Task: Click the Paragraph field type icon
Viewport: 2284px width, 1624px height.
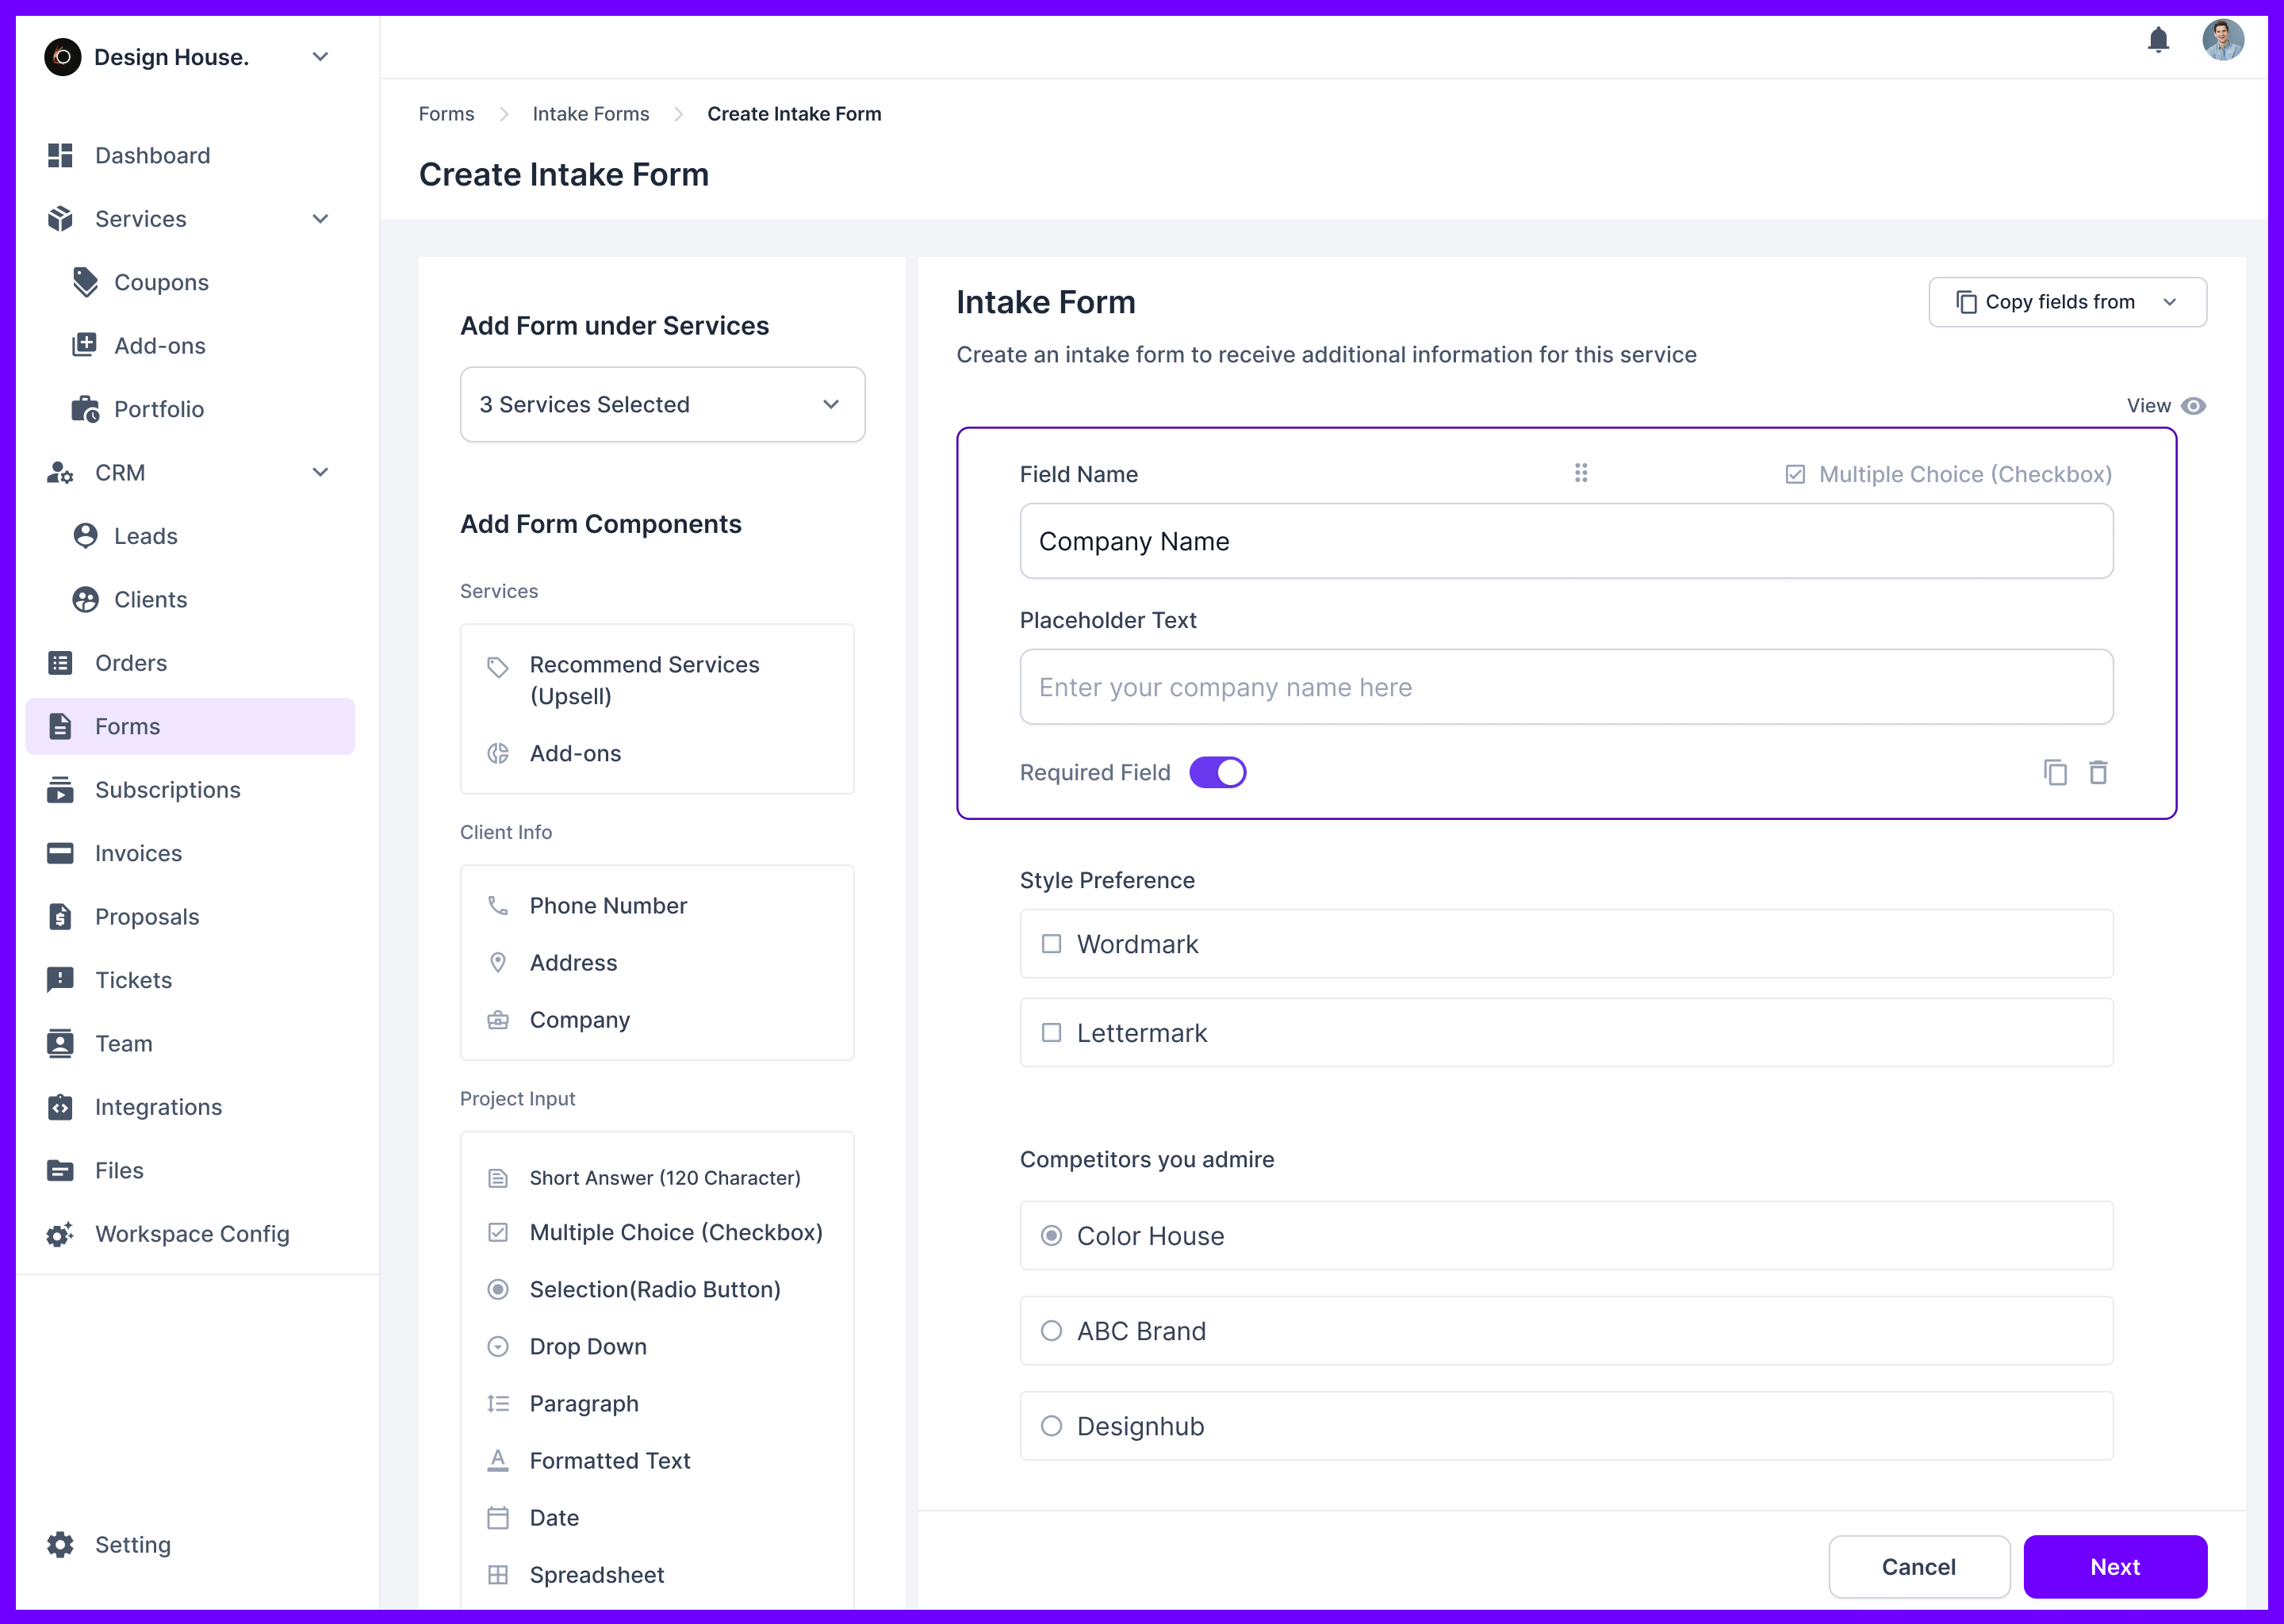Action: (x=499, y=1403)
